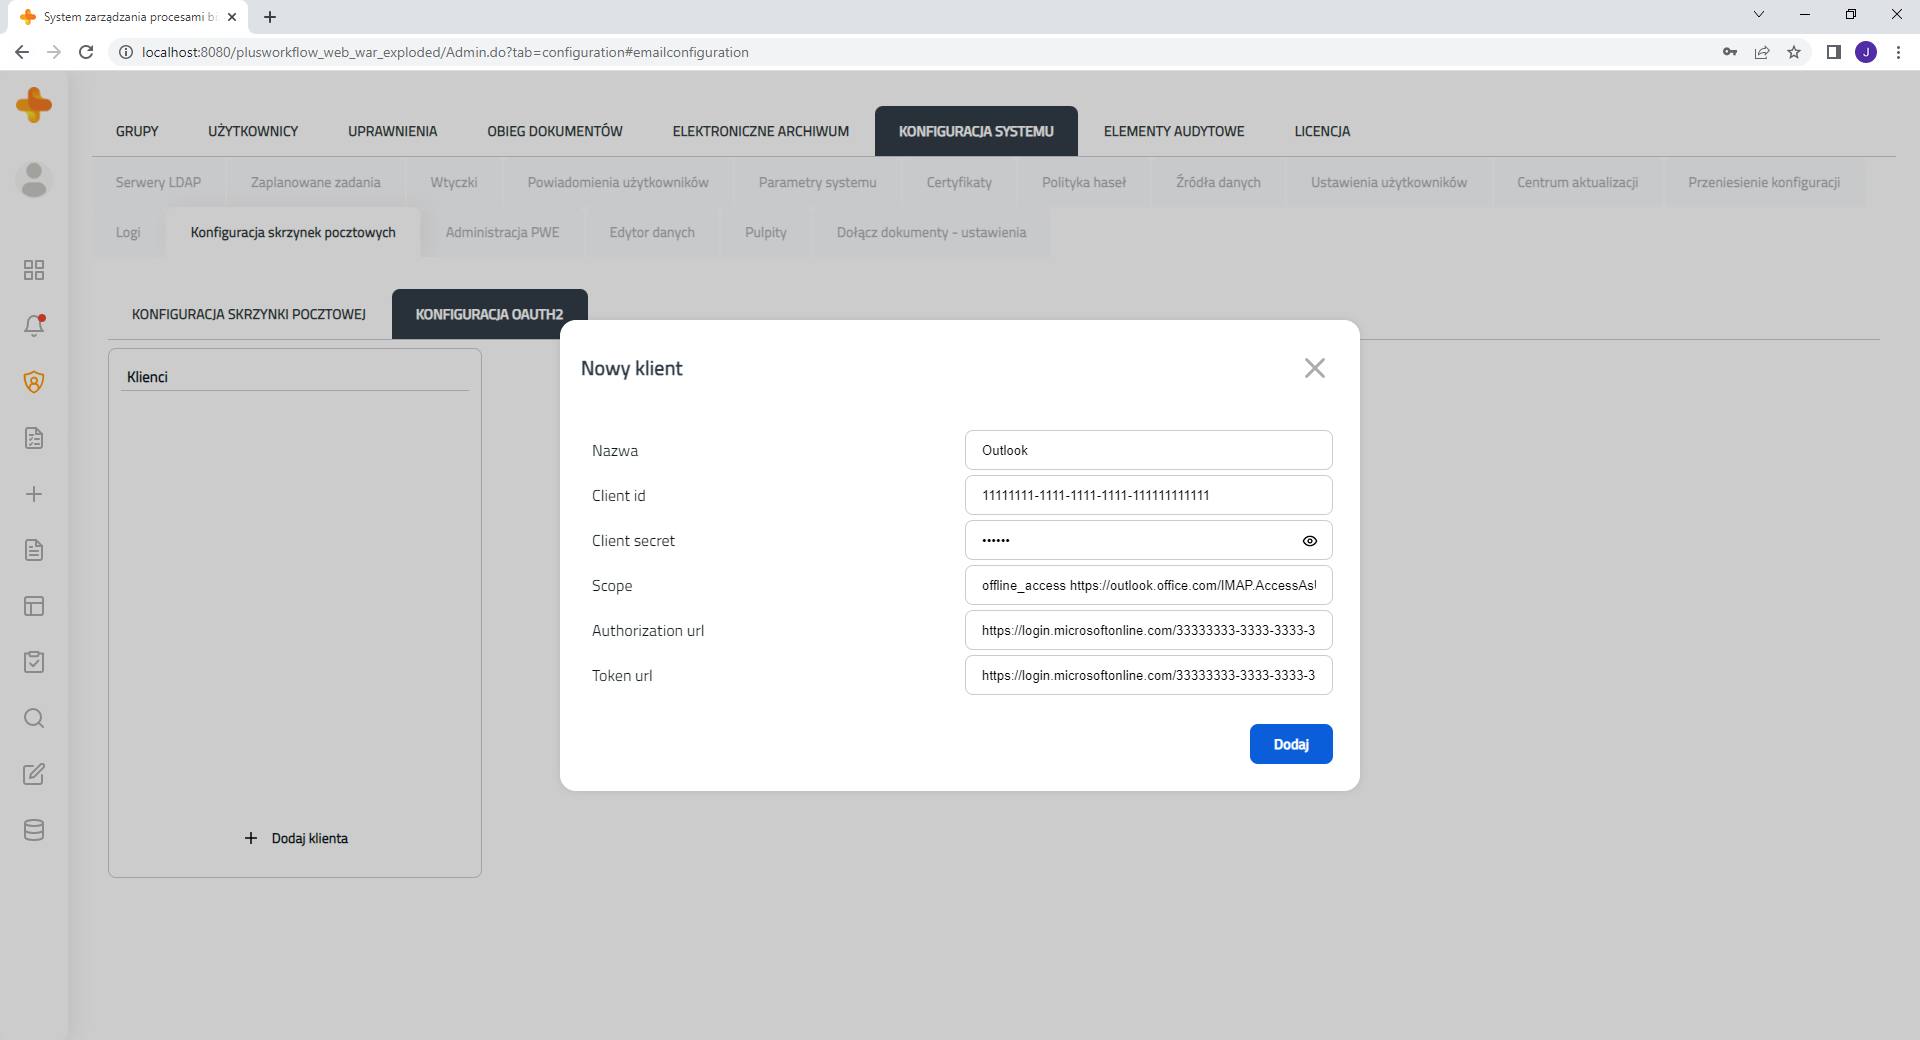Close the System zarządzania procesami tab
The height and width of the screenshot is (1040, 1920).
(232, 17)
